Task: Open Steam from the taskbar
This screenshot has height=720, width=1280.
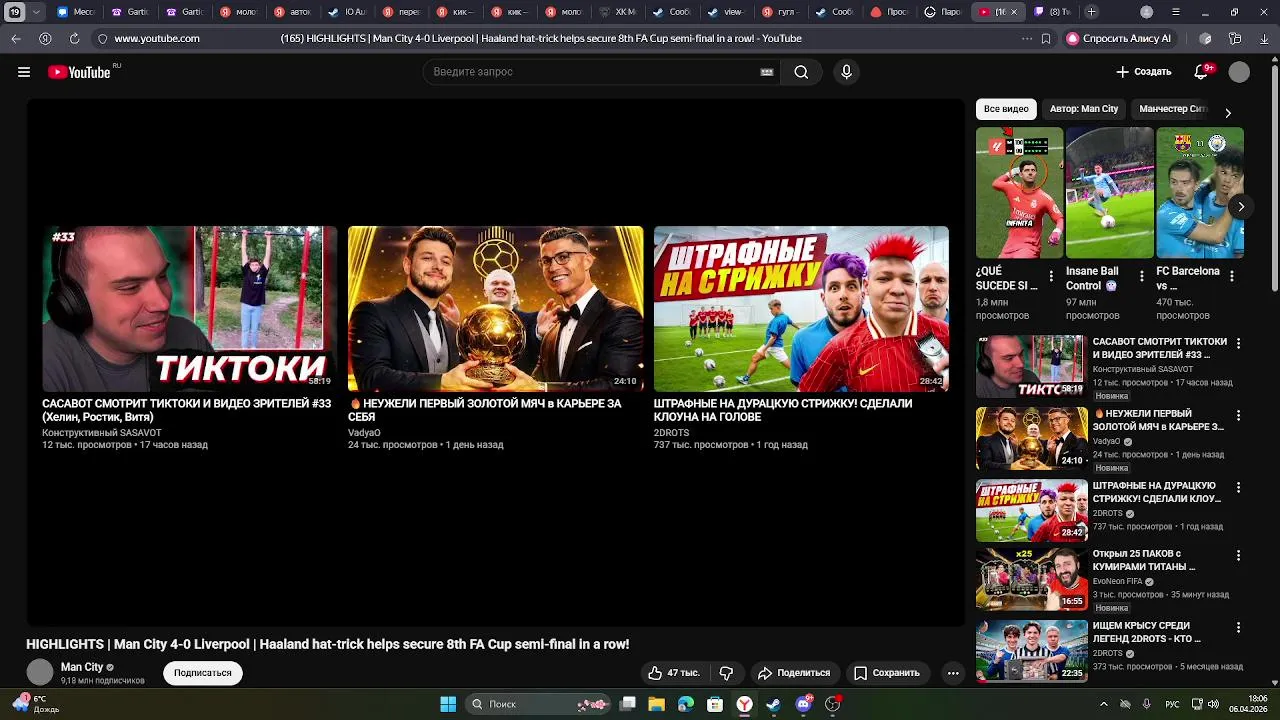Action: [773, 704]
